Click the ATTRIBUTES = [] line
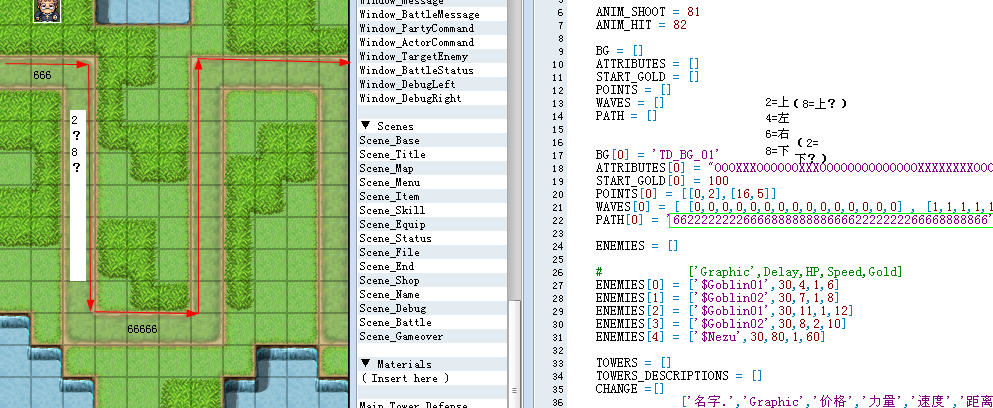Screen dimensions: 993x408 point(647,63)
